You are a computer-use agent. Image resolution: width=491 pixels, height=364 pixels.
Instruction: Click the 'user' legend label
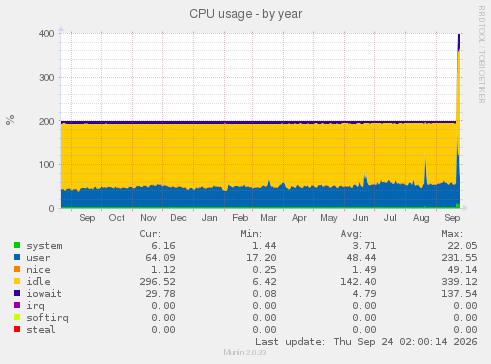[x=38, y=258]
